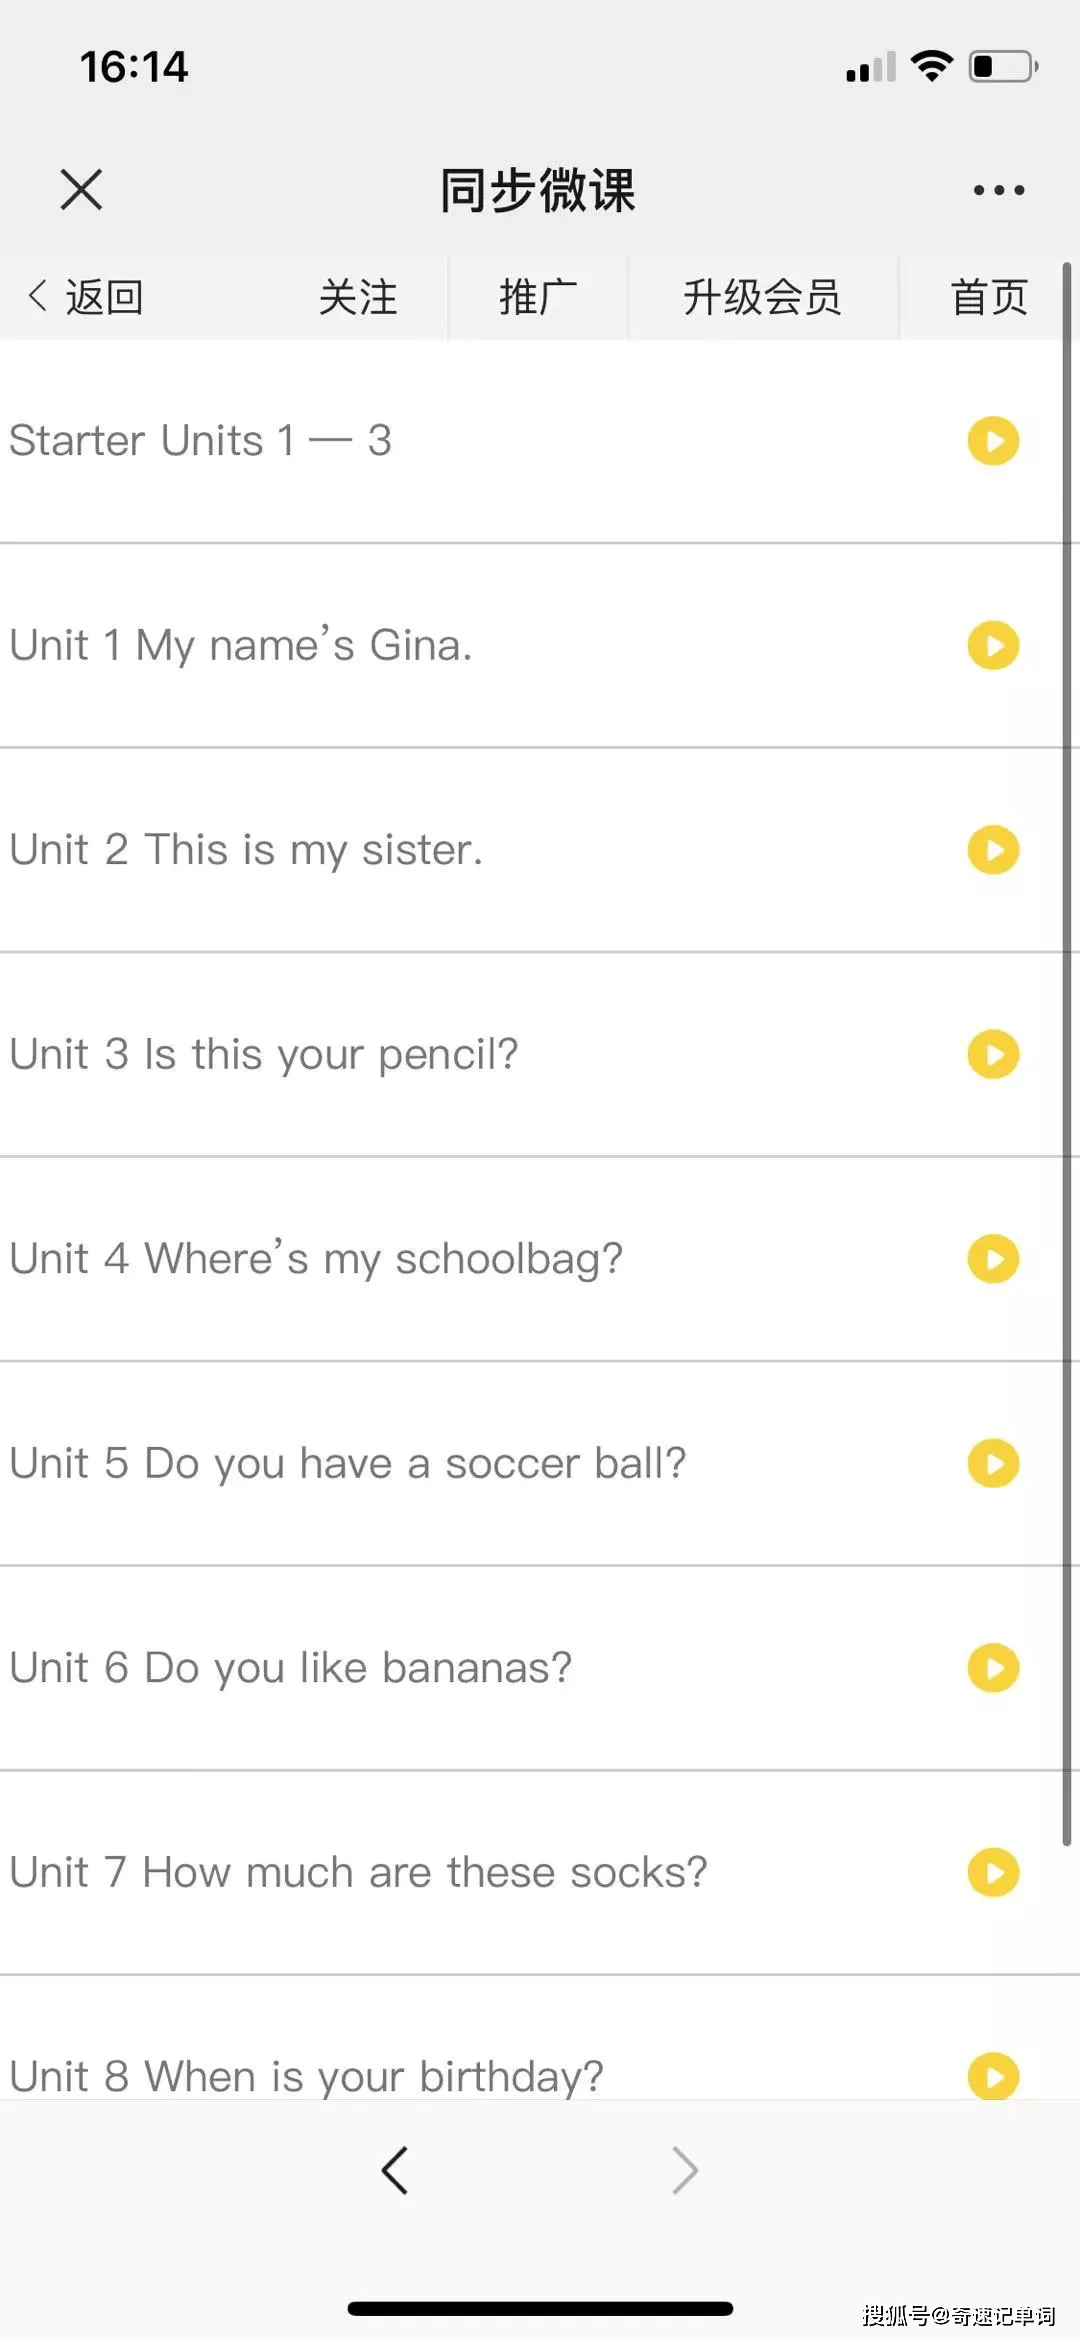Play Unit 8 When is your birthday
This screenshot has height=2339, width=1080.
[993, 2076]
